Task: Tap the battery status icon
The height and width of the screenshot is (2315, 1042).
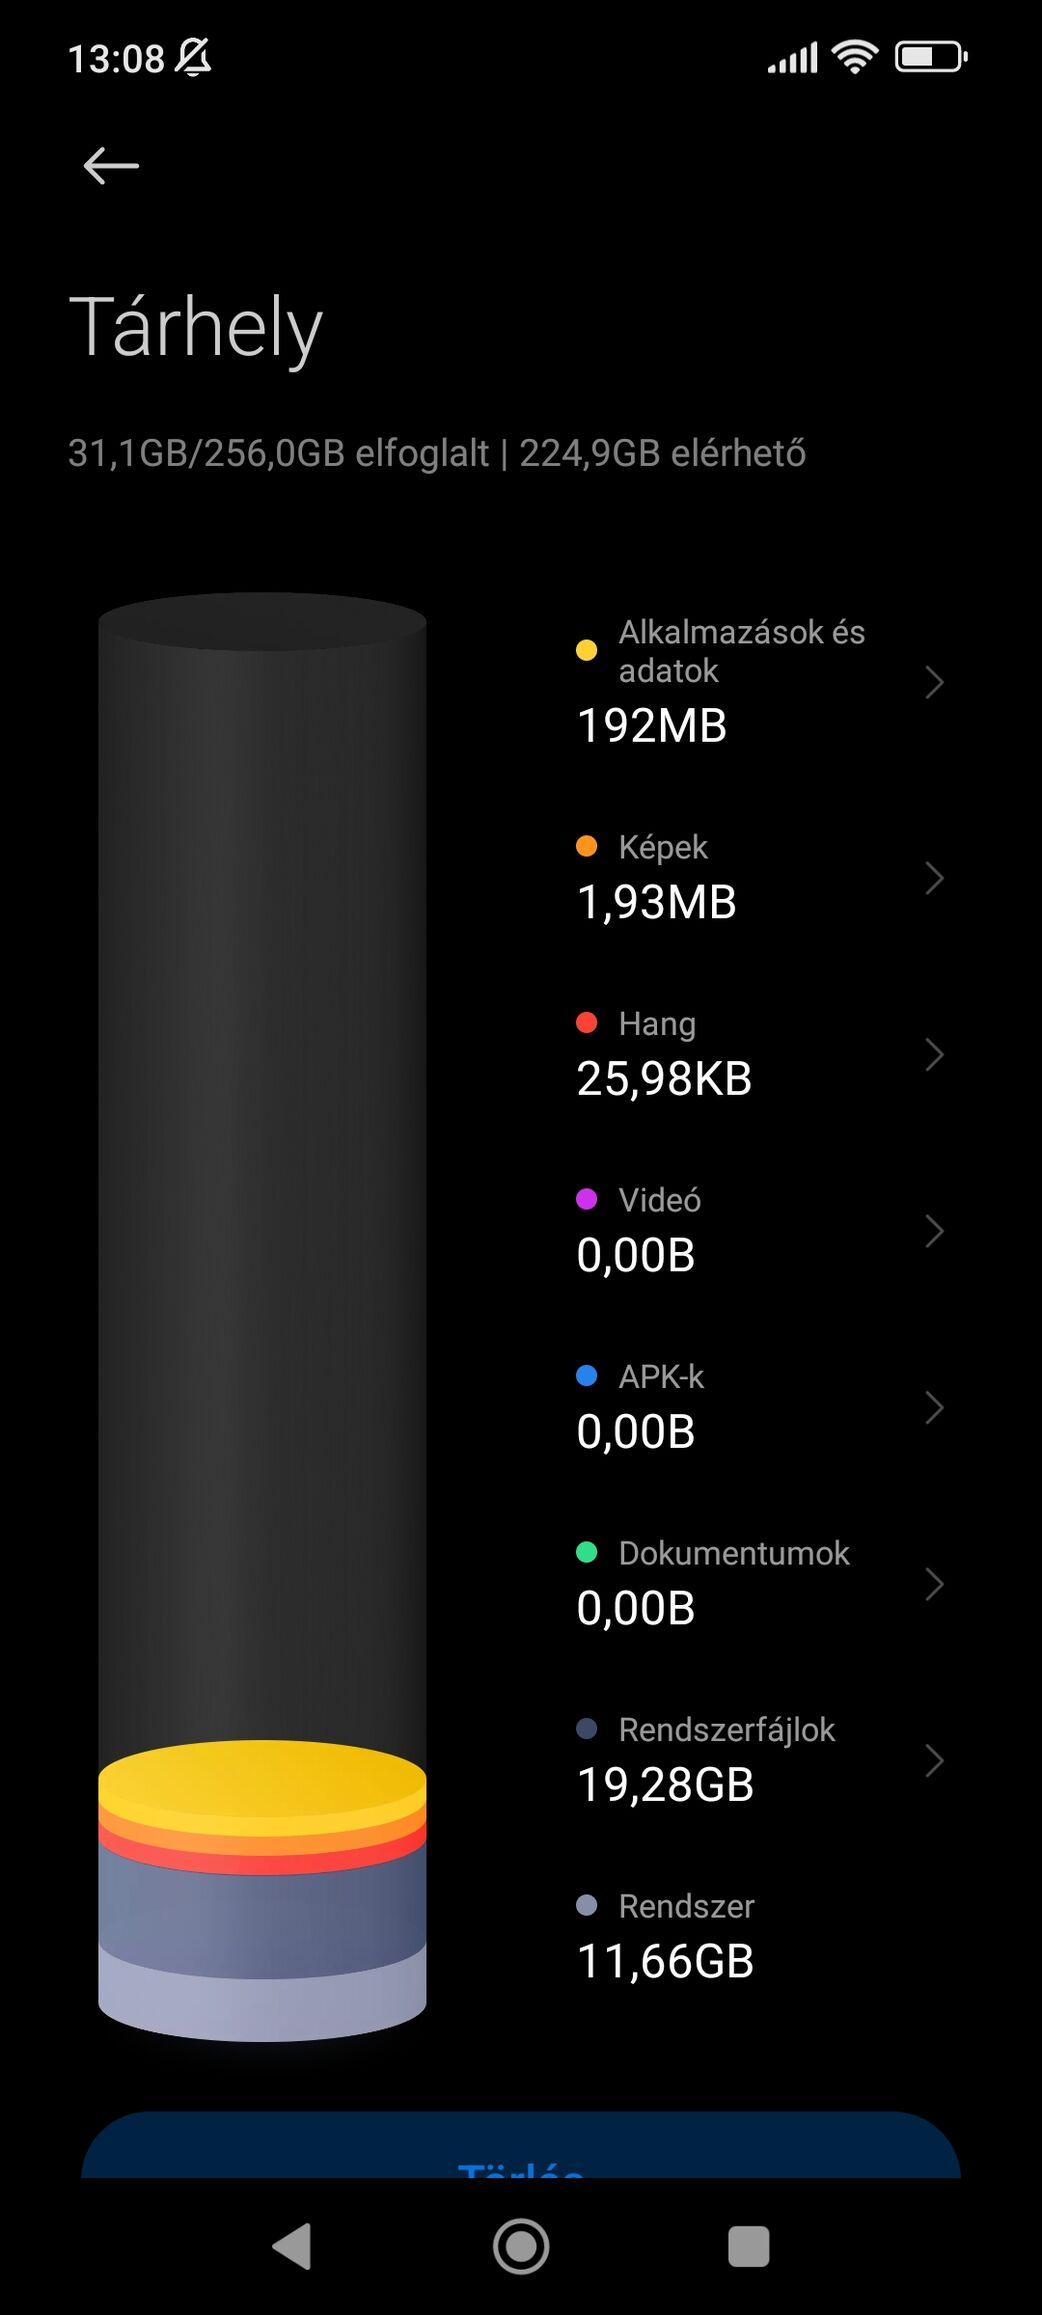Action: point(930,57)
